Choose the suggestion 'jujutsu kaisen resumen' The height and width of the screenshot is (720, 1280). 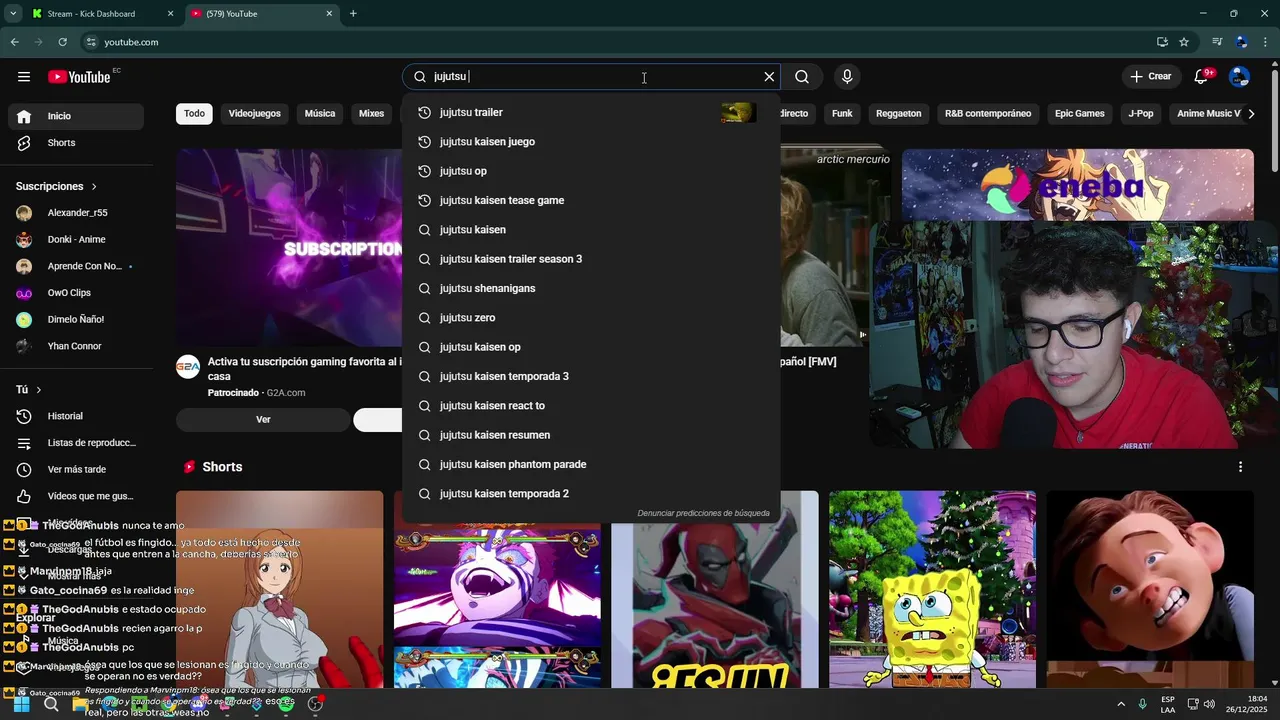click(x=591, y=435)
